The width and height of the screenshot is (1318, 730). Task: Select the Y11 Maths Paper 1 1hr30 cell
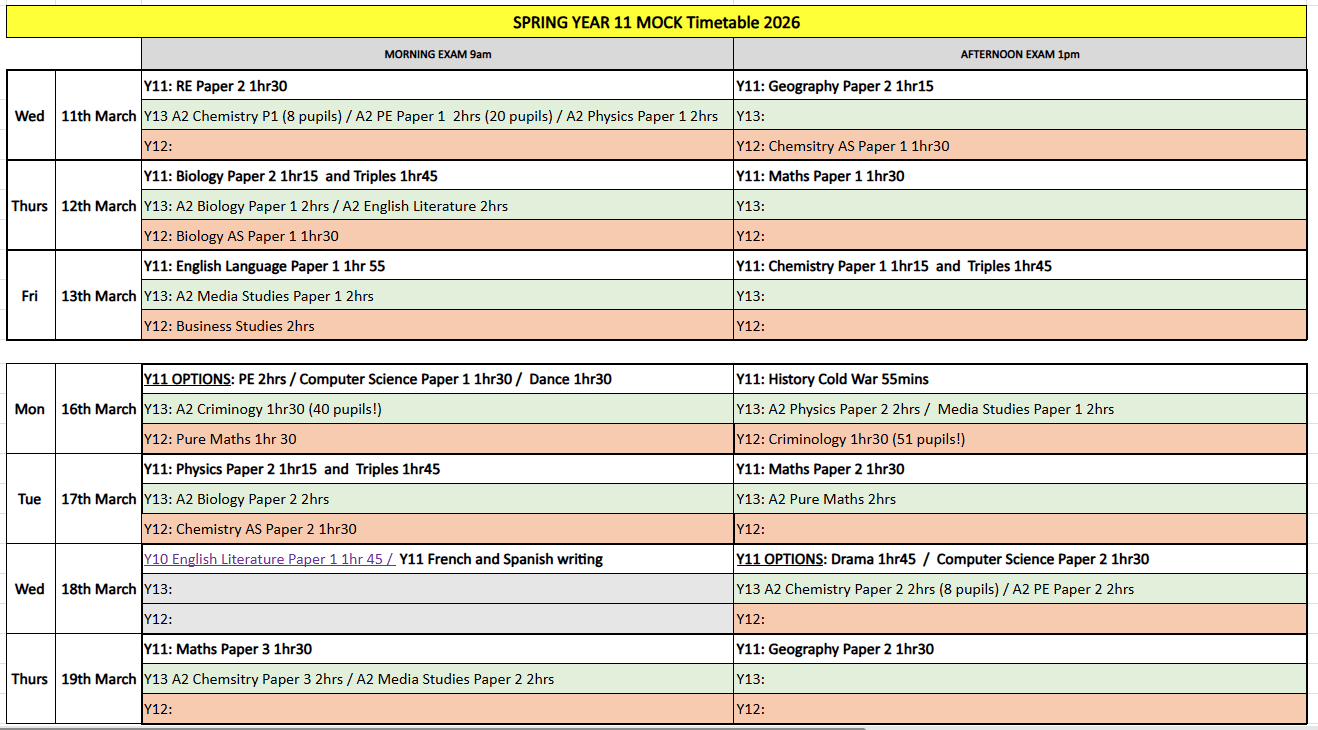tap(820, 176)
